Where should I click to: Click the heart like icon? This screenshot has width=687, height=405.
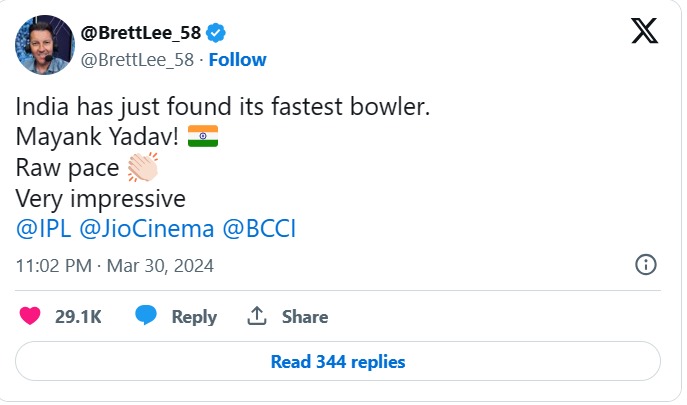[x=30, y=316]
